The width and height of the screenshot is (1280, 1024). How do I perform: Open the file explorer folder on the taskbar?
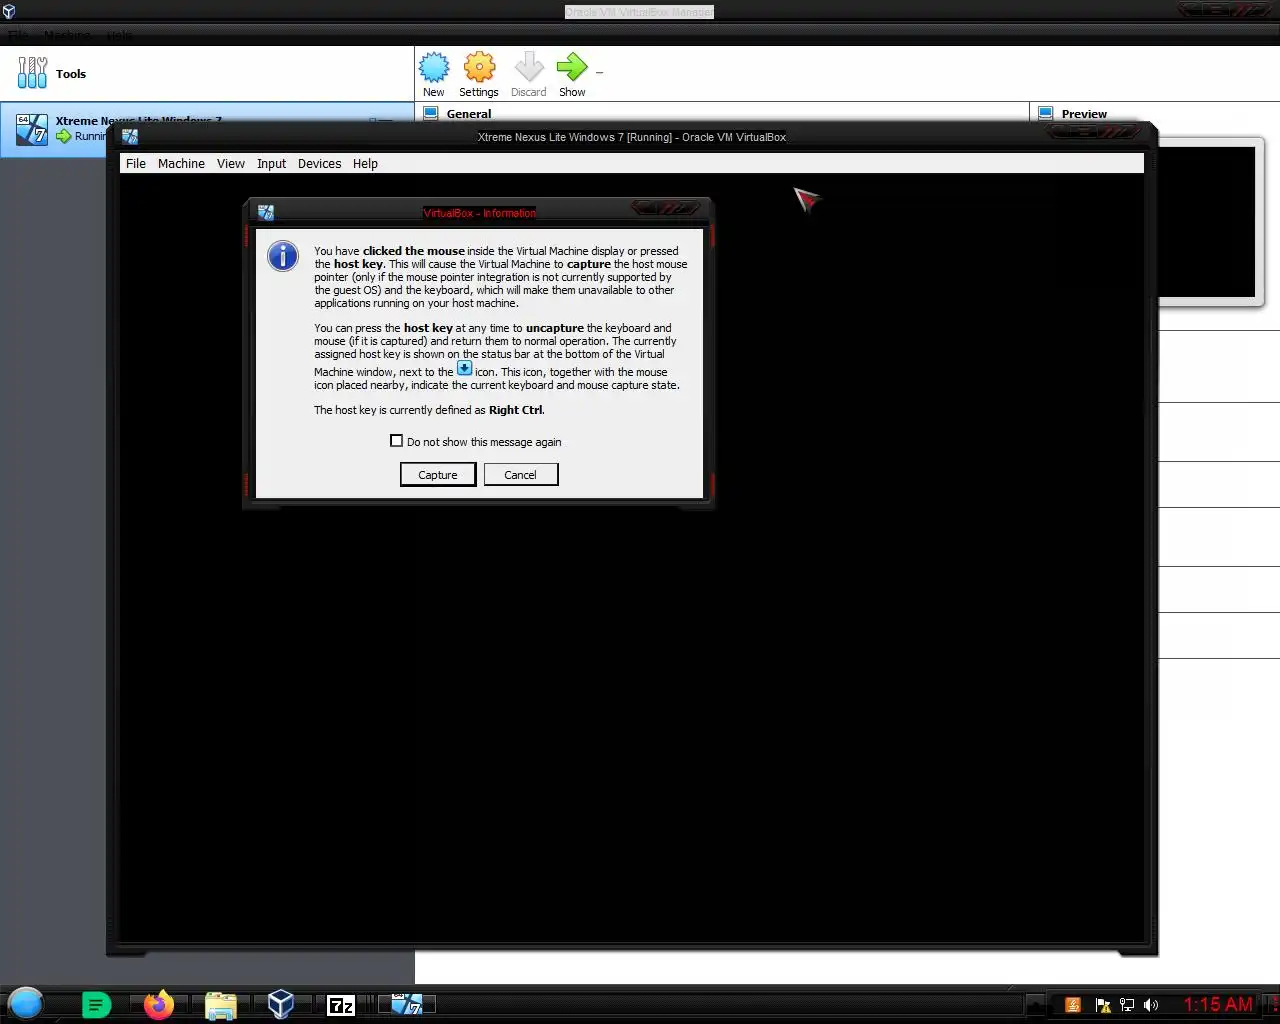[x=220, y=1005]
